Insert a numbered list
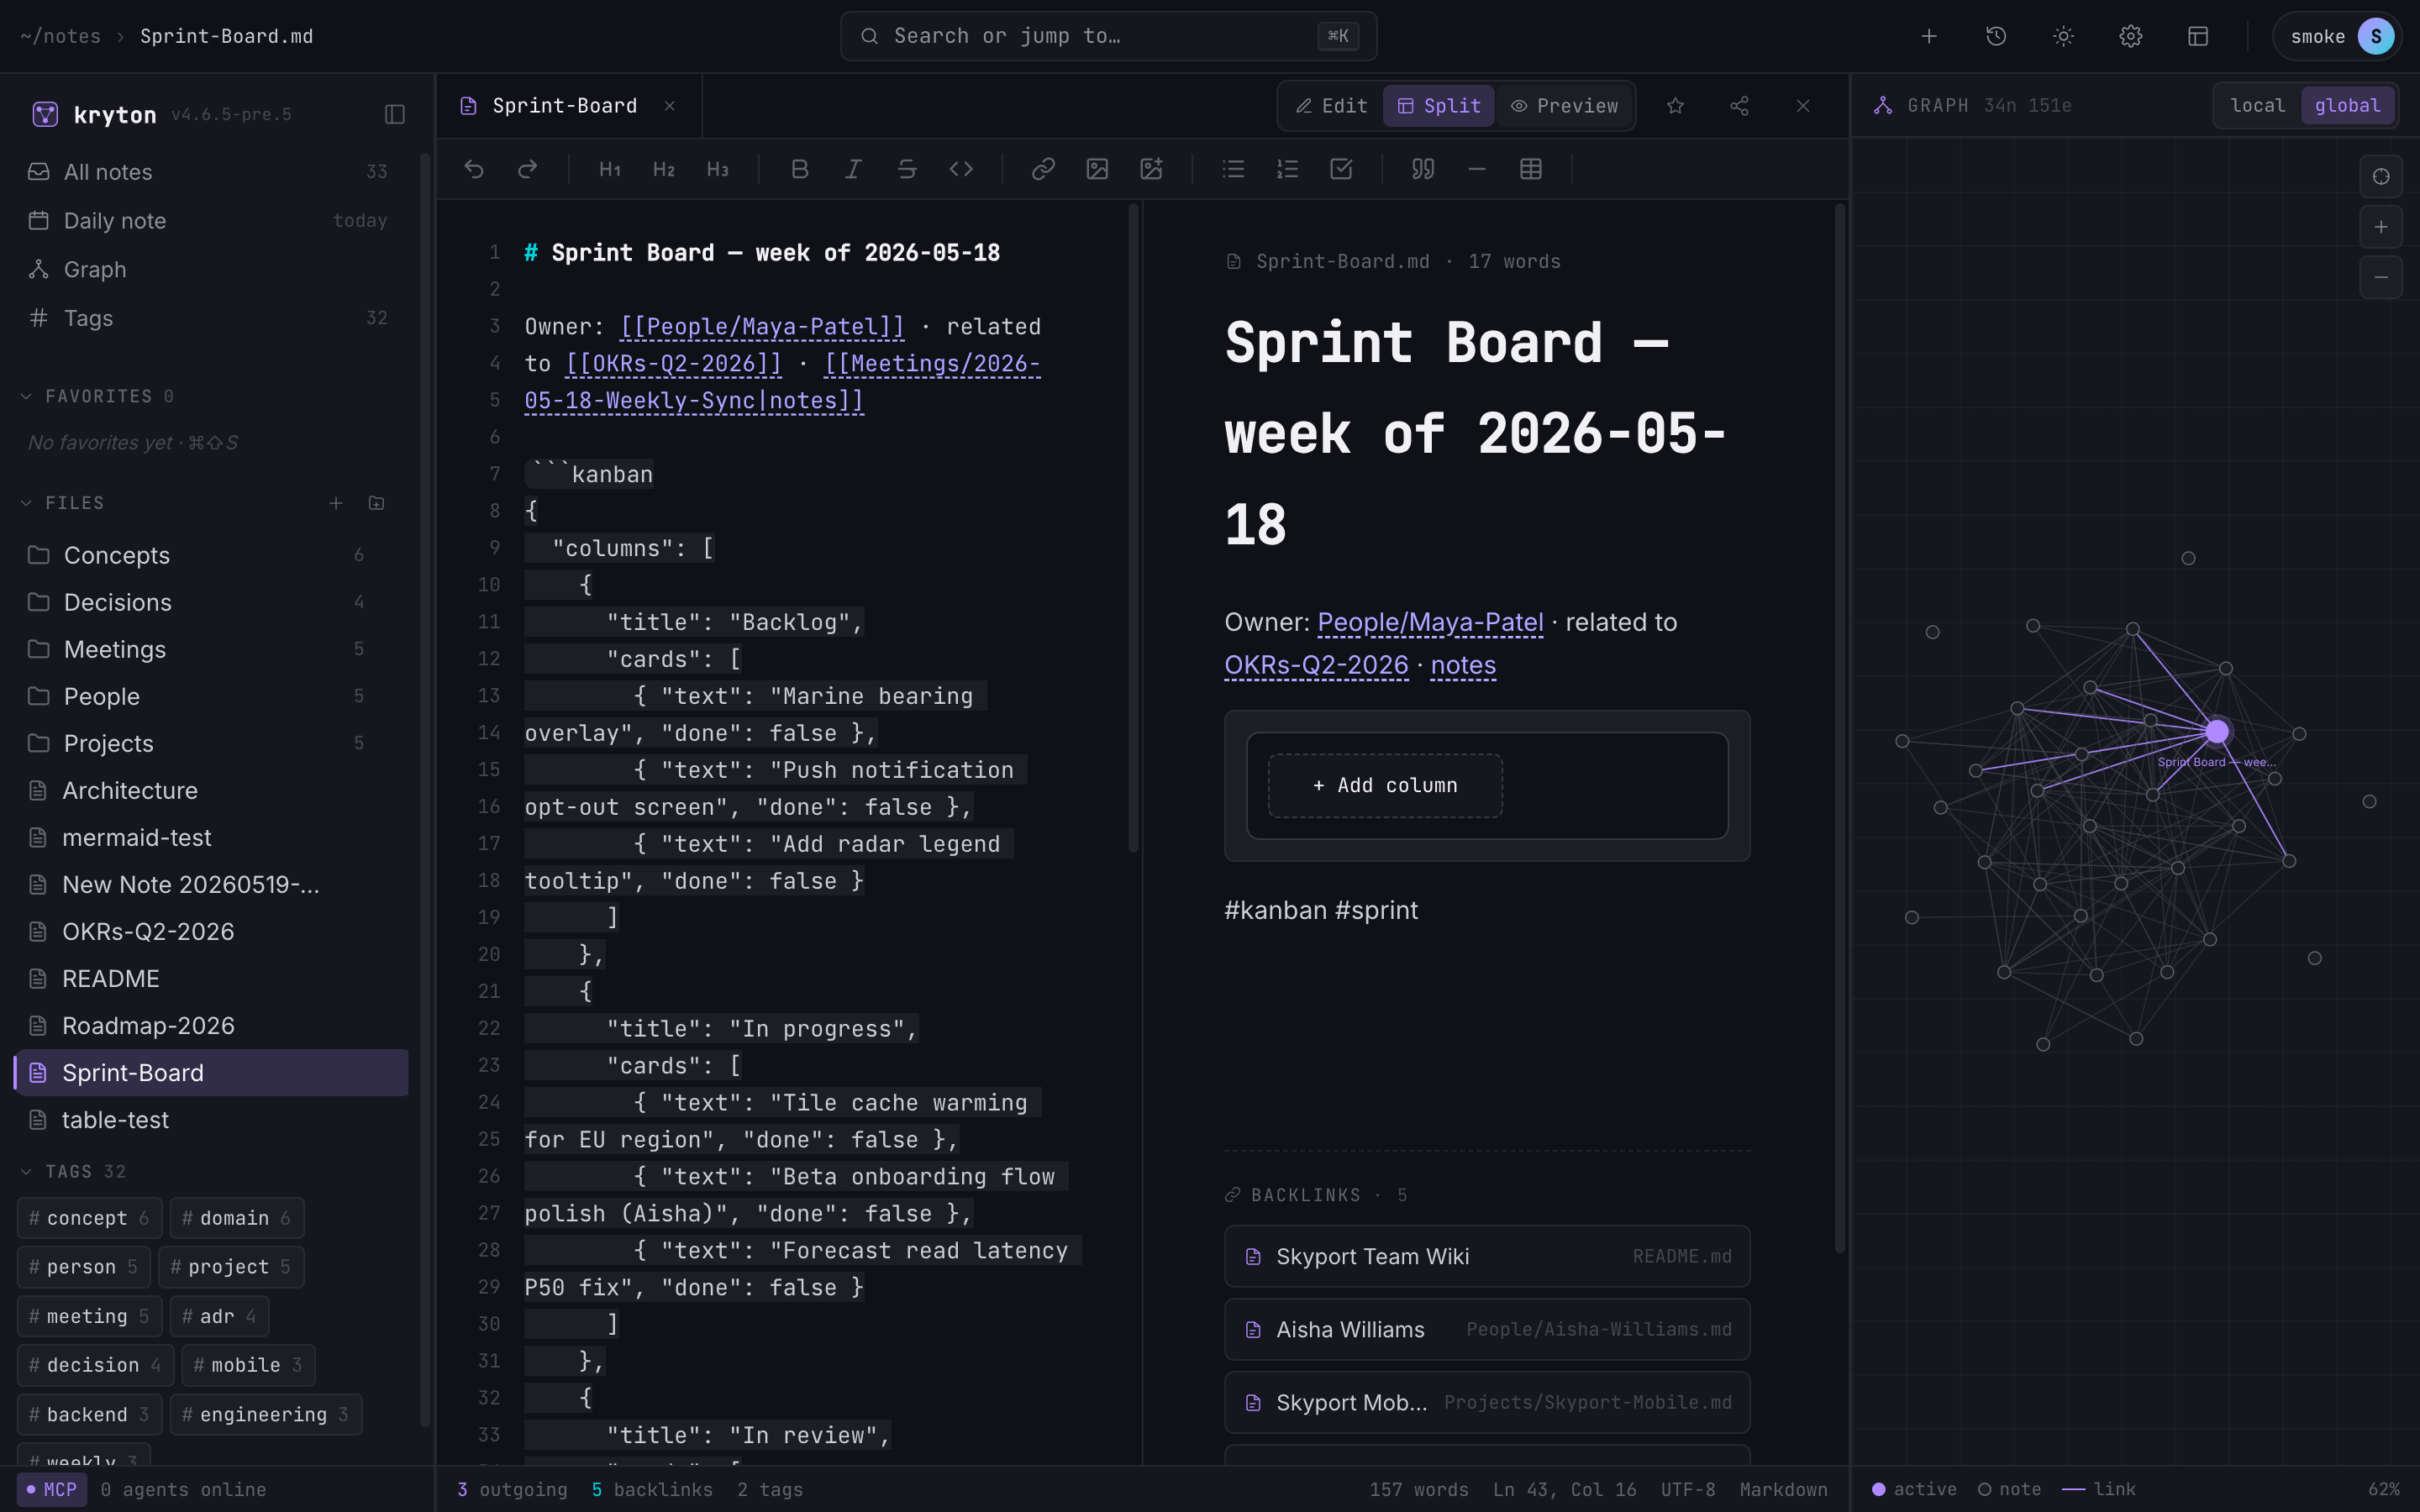The width and height of the screenshot is (2420, 1512). [x=1287, y=169]
